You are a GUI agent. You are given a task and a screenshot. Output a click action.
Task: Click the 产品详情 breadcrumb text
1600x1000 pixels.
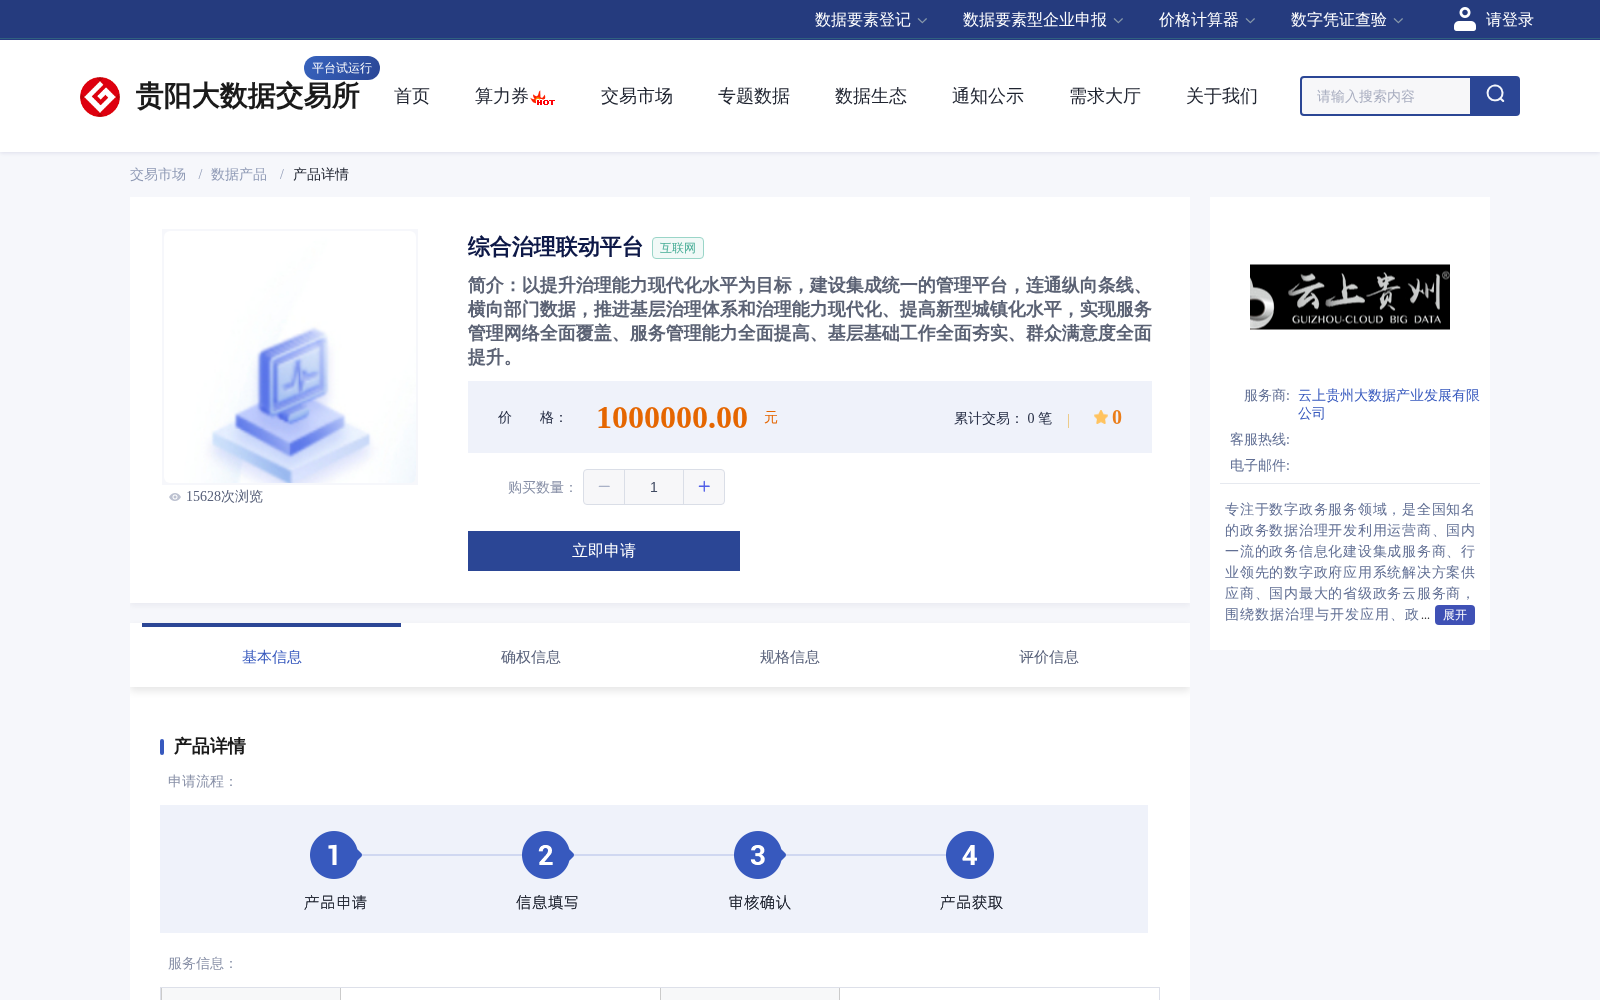pyautogui.click(x=321, y=174)
